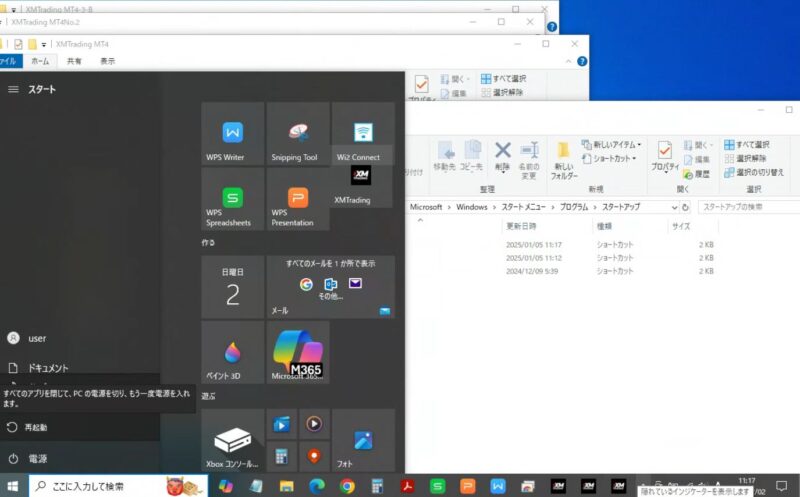
Task: Switch to the 共有 tab in XMTrading MT4
Action: 74,61
